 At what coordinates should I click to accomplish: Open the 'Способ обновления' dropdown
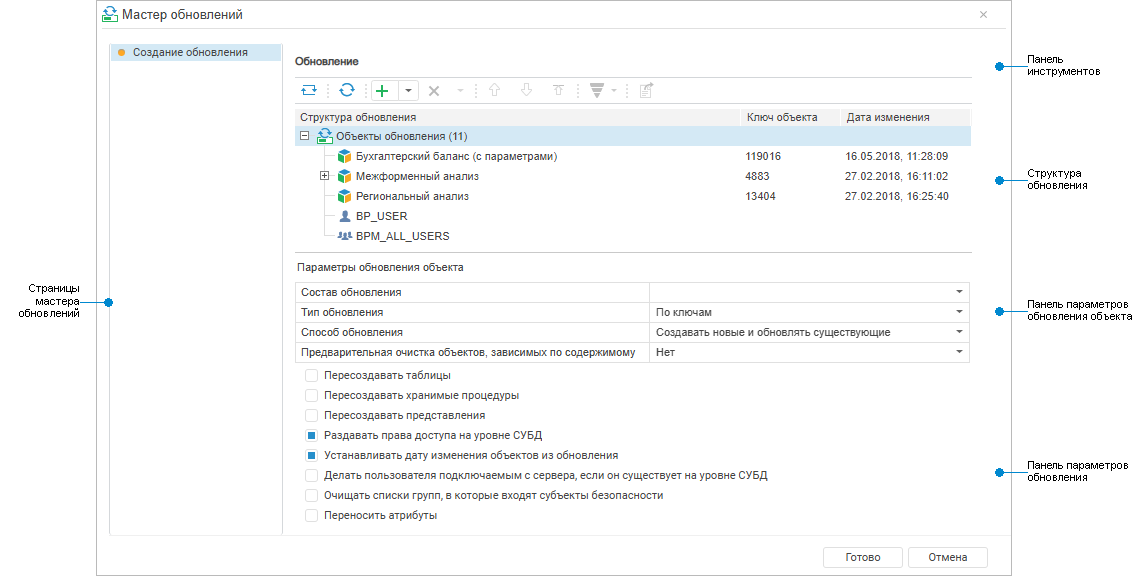click(959, 332)
